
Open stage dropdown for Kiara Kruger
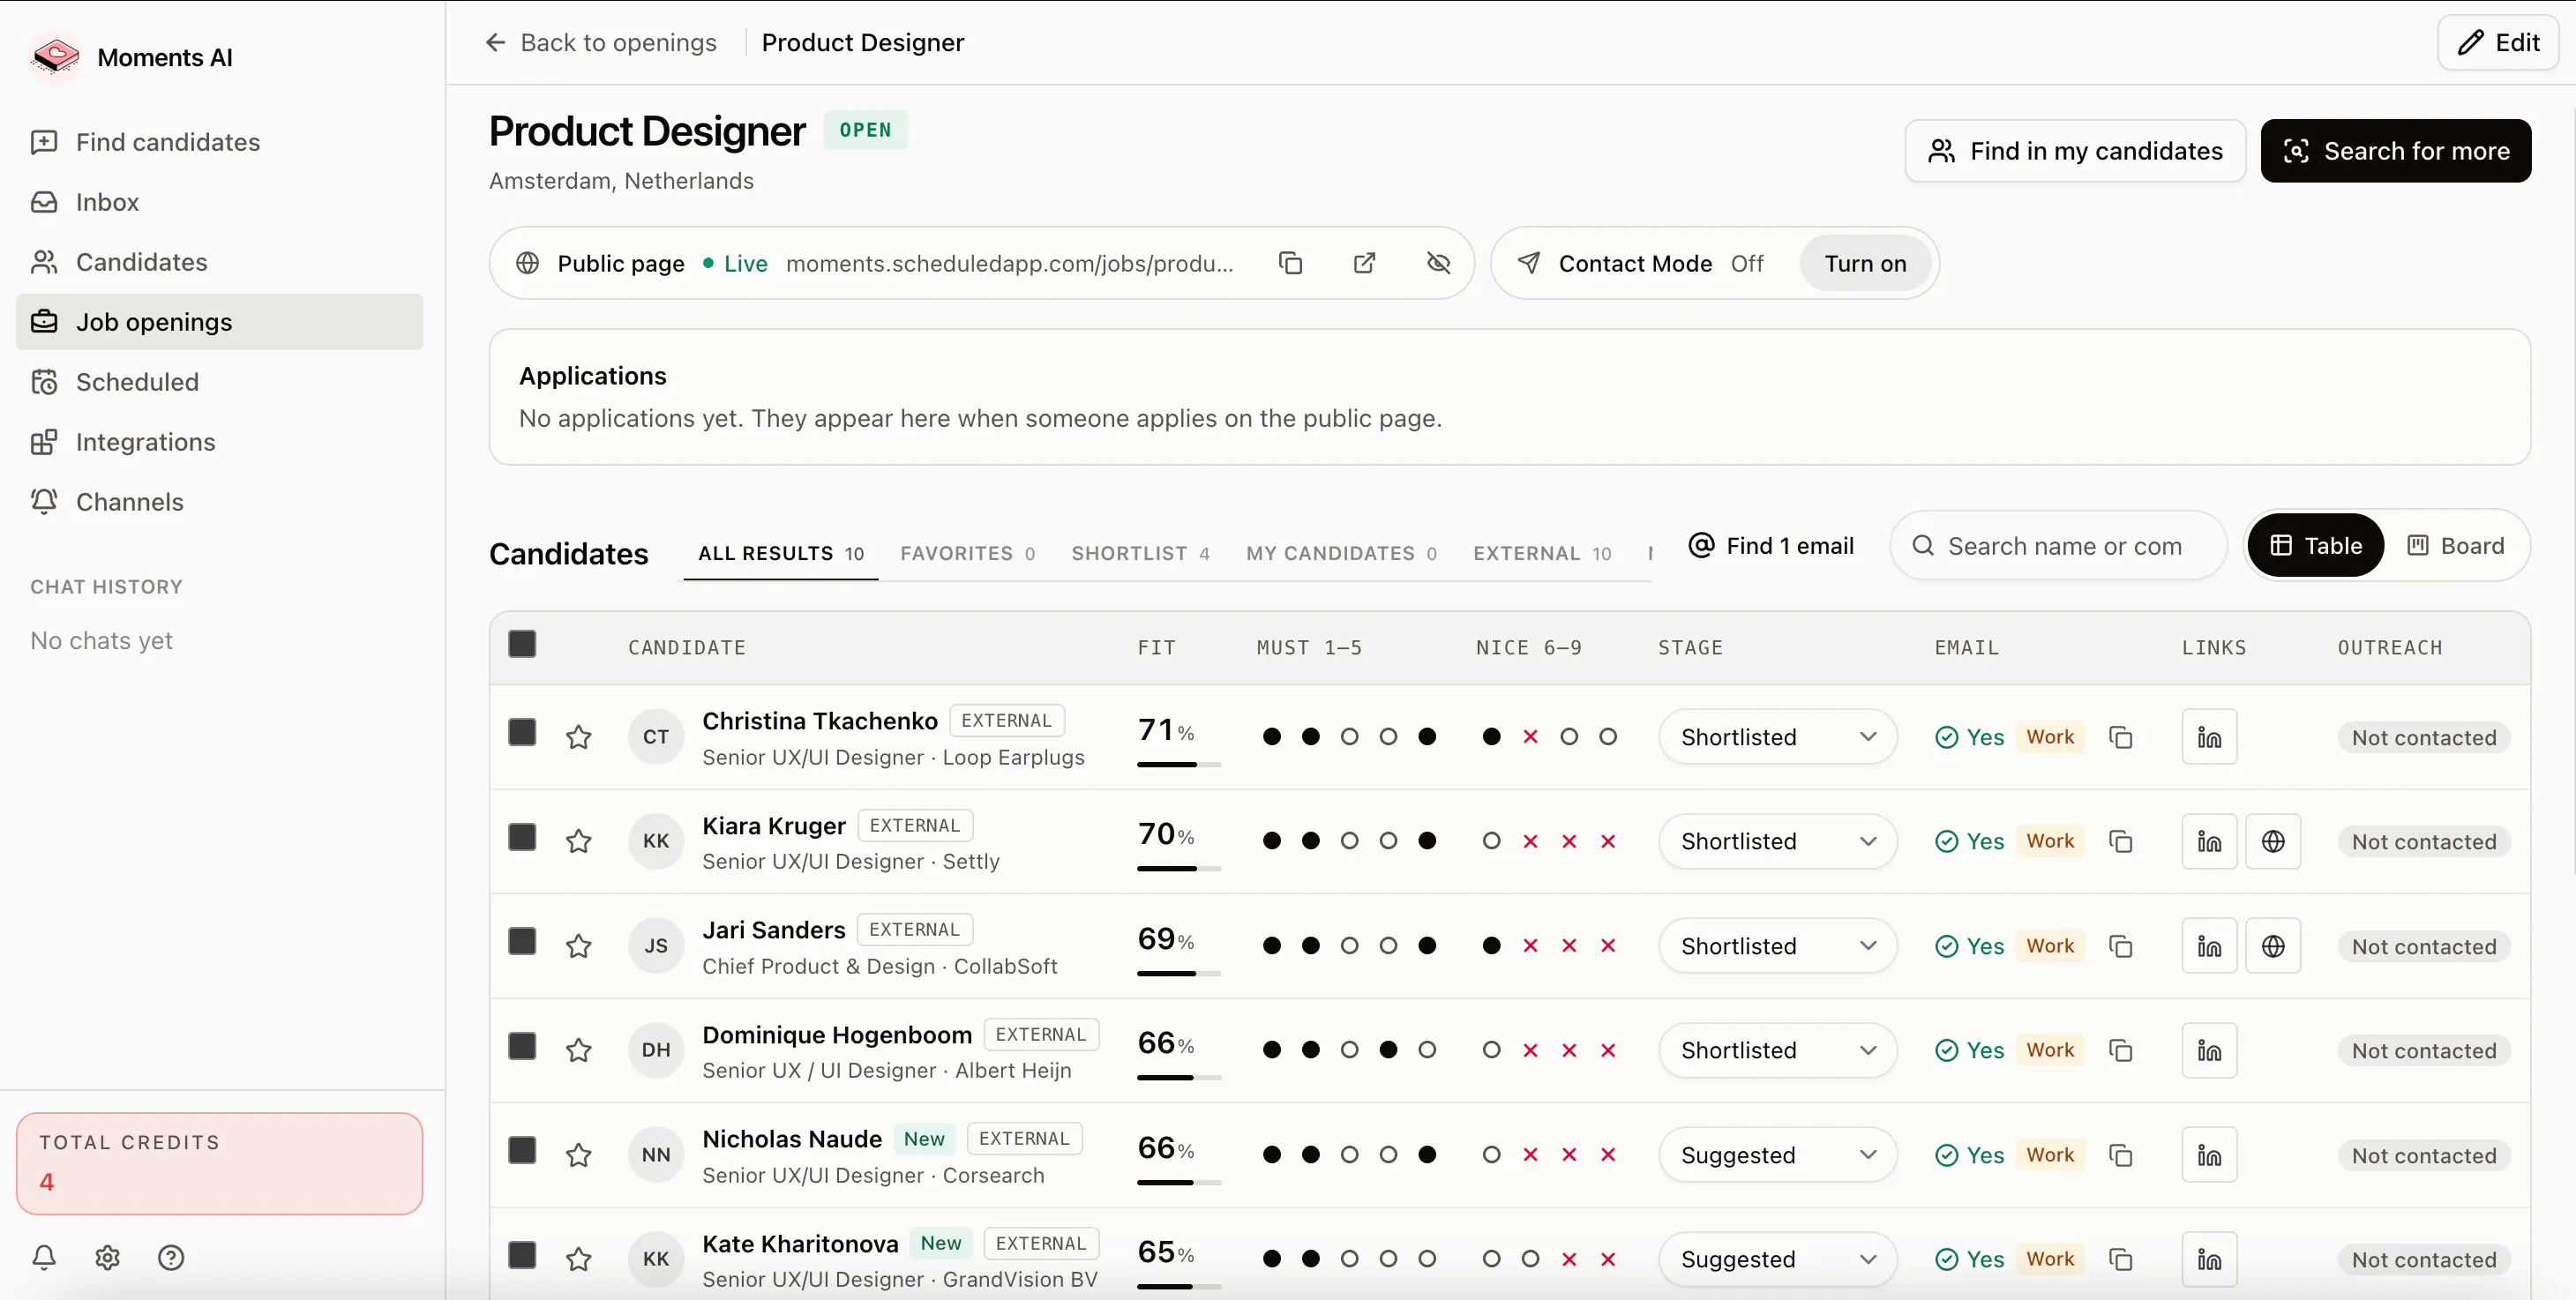click(x=1777, y=841)
